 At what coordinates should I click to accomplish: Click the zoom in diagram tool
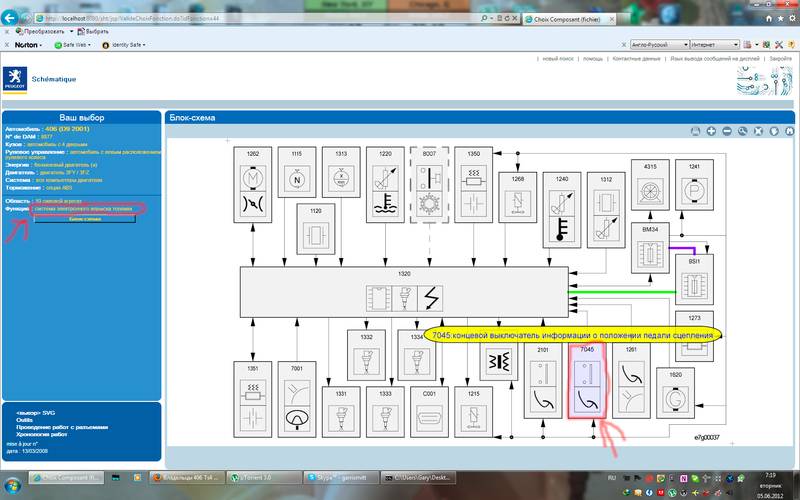pyautogui.click(x=712, y=131)
